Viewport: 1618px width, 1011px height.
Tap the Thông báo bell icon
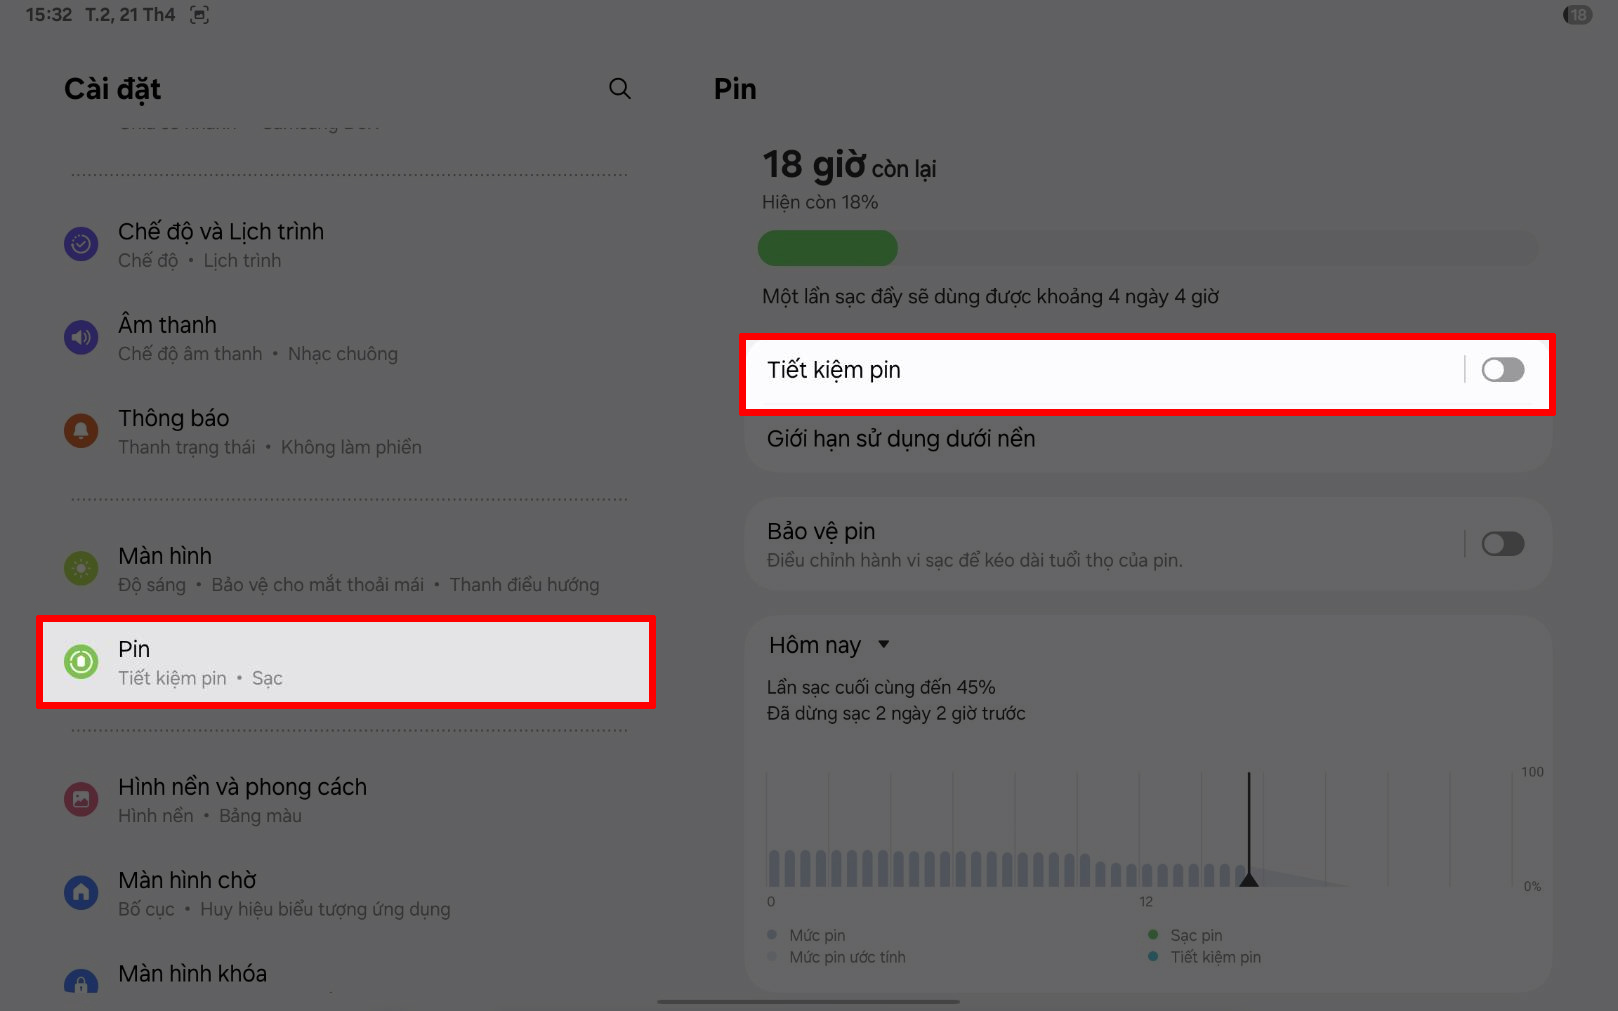pyautogui.click(x=81, y=430)
